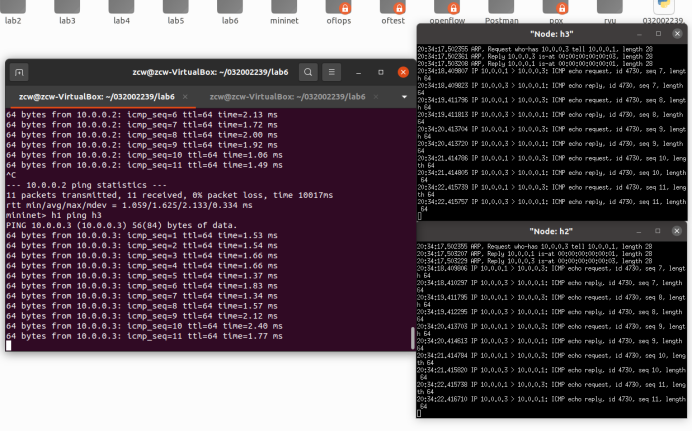This screenshot has height=431, width=692.
Task: Click the terminal window title text
Action: (210, 72)
